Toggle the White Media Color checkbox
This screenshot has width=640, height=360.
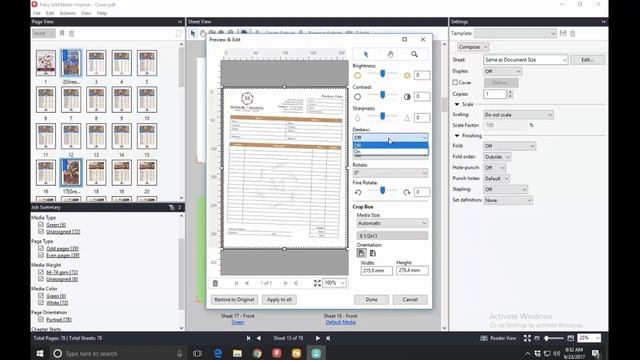tap(41, 302)
